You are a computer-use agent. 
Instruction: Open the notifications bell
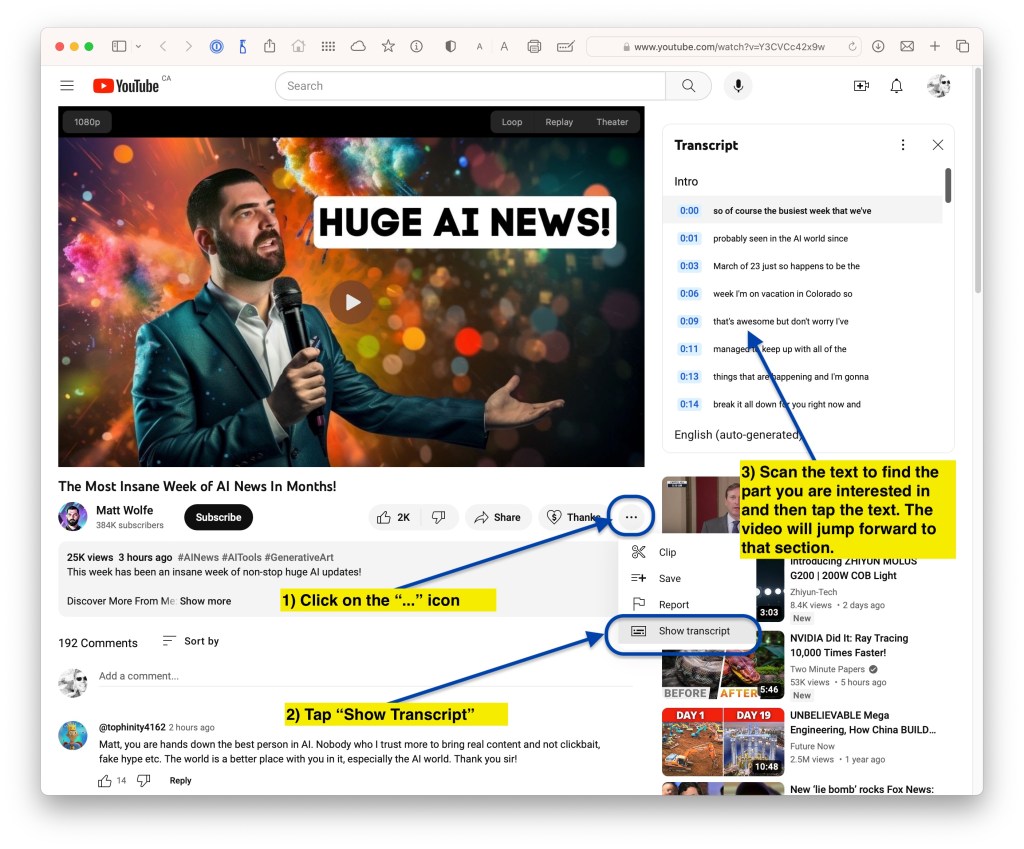pos(896,86)
